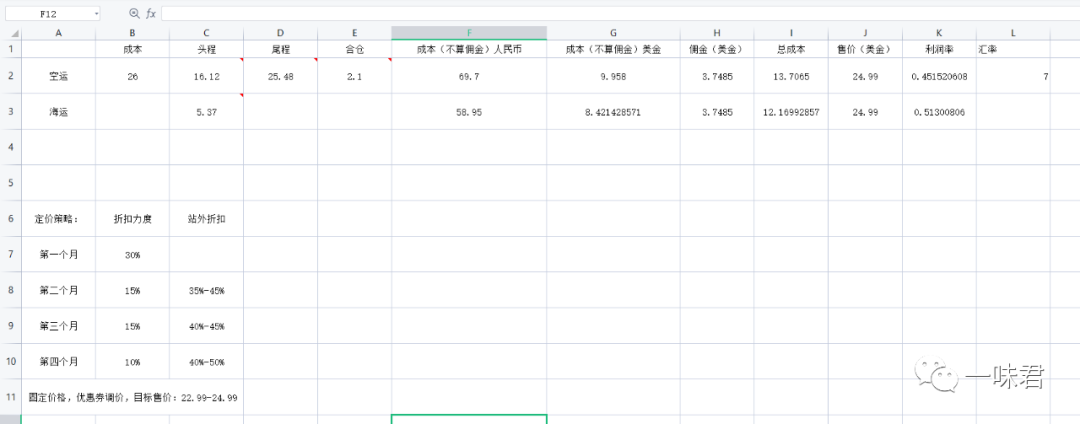Click the 10% cell for 第四个月
1080x424 pixels.
132,361
